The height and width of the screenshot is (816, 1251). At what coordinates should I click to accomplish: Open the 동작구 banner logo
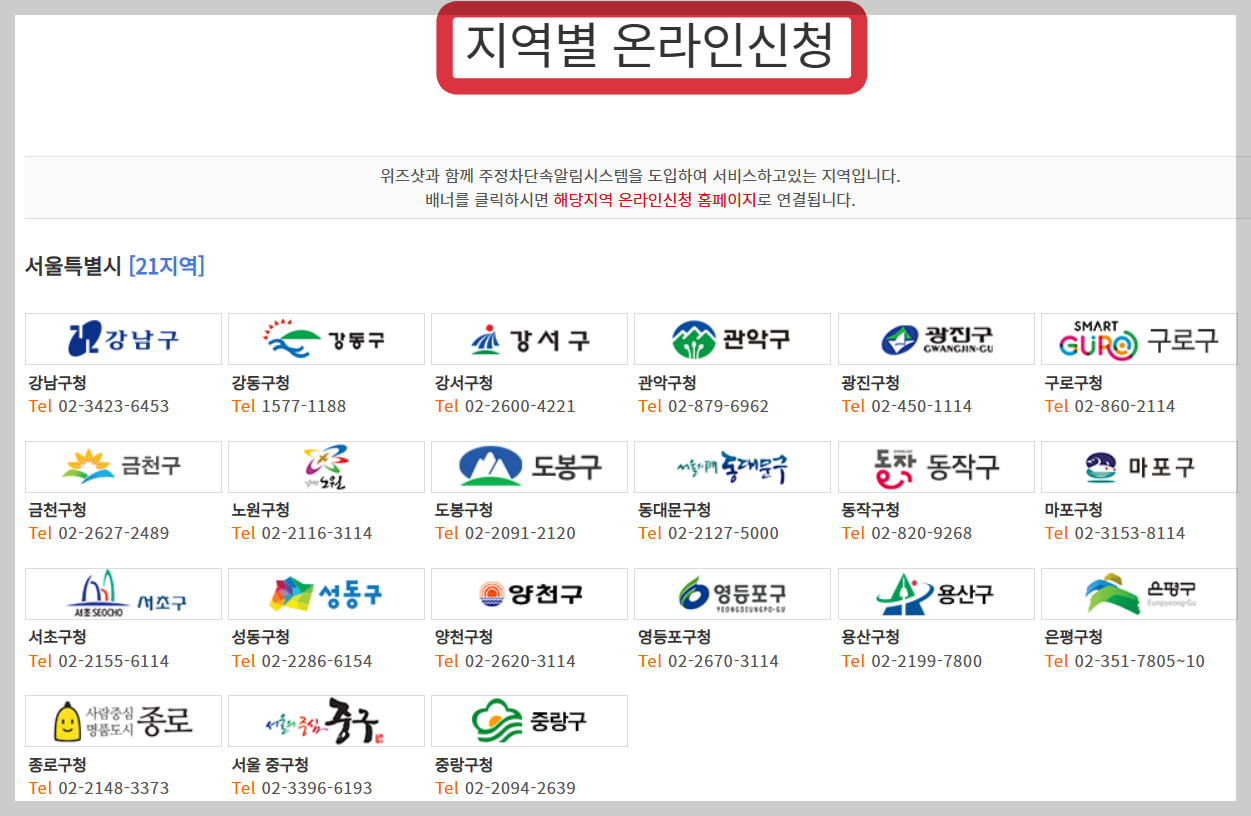click(x=936, y=467)
